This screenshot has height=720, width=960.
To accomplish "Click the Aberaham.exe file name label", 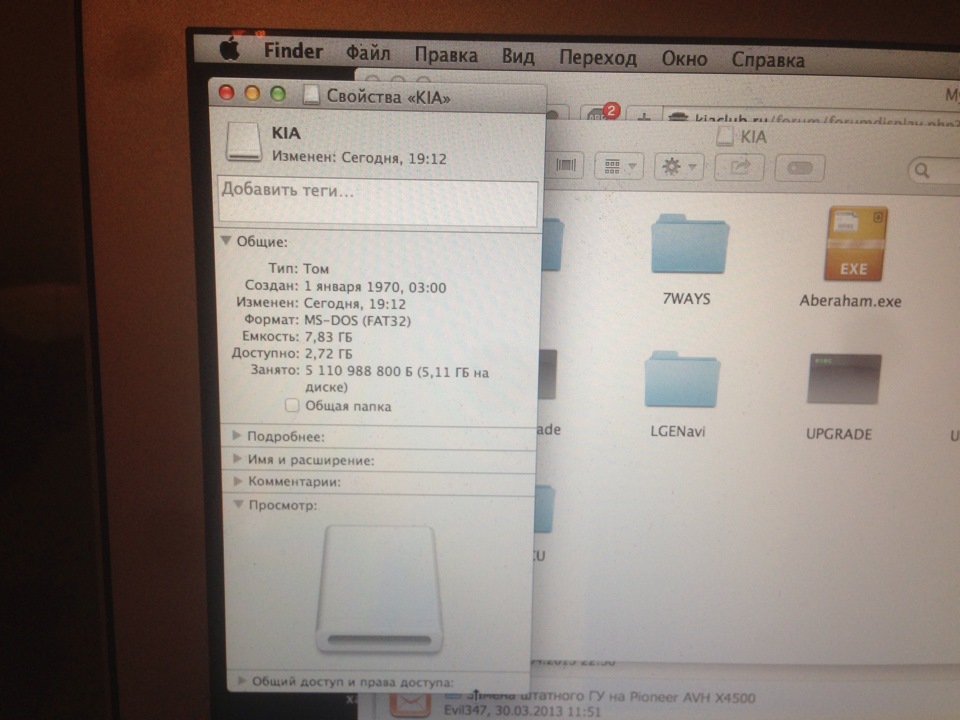I will (x=850, y=301).
